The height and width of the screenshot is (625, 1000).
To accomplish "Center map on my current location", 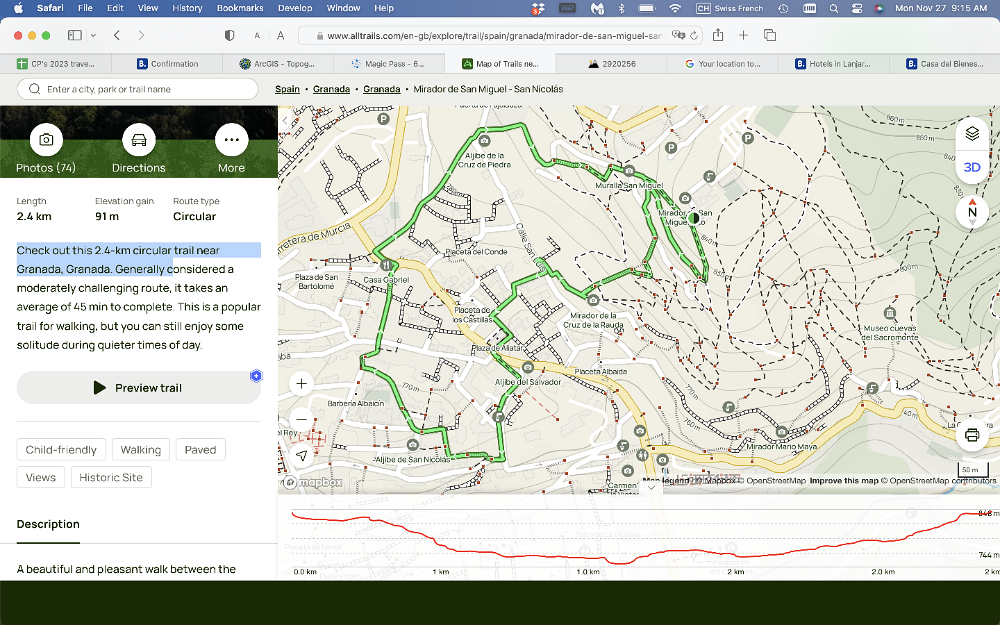I will pyautogui.click(x=302, y=456).
